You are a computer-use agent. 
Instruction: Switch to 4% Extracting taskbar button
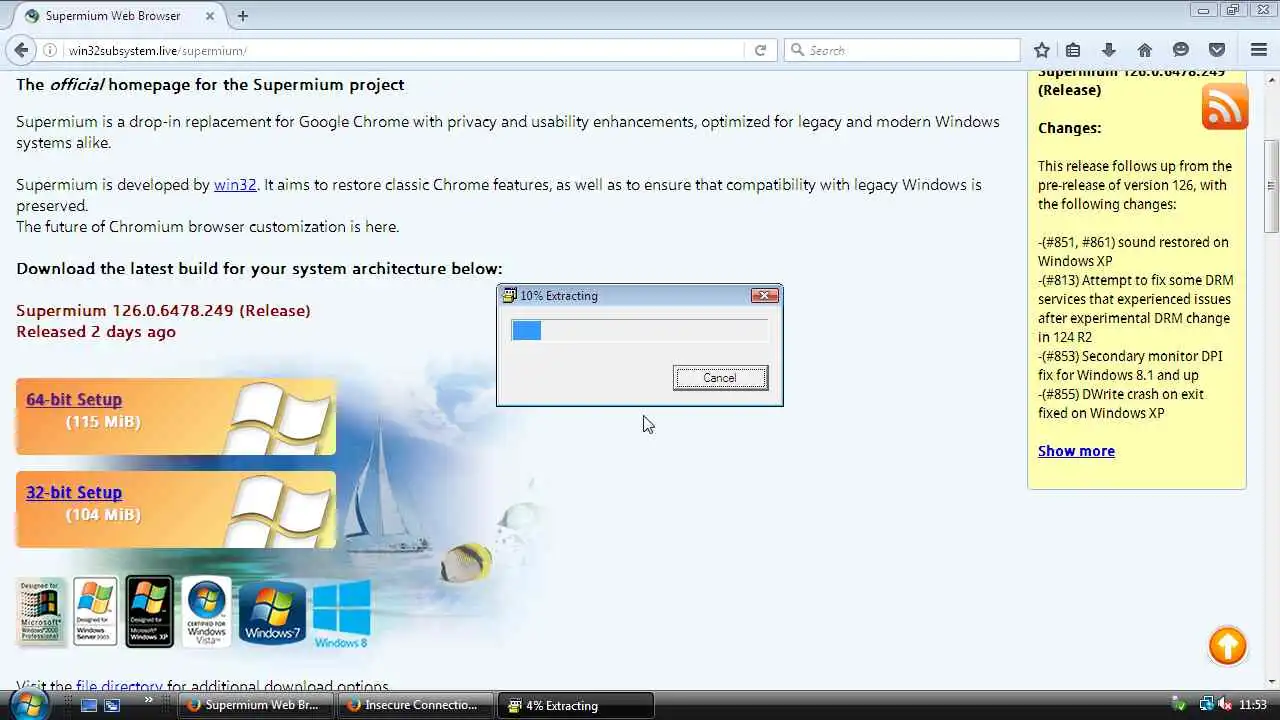pyautogui.click(x=576, y=705)
